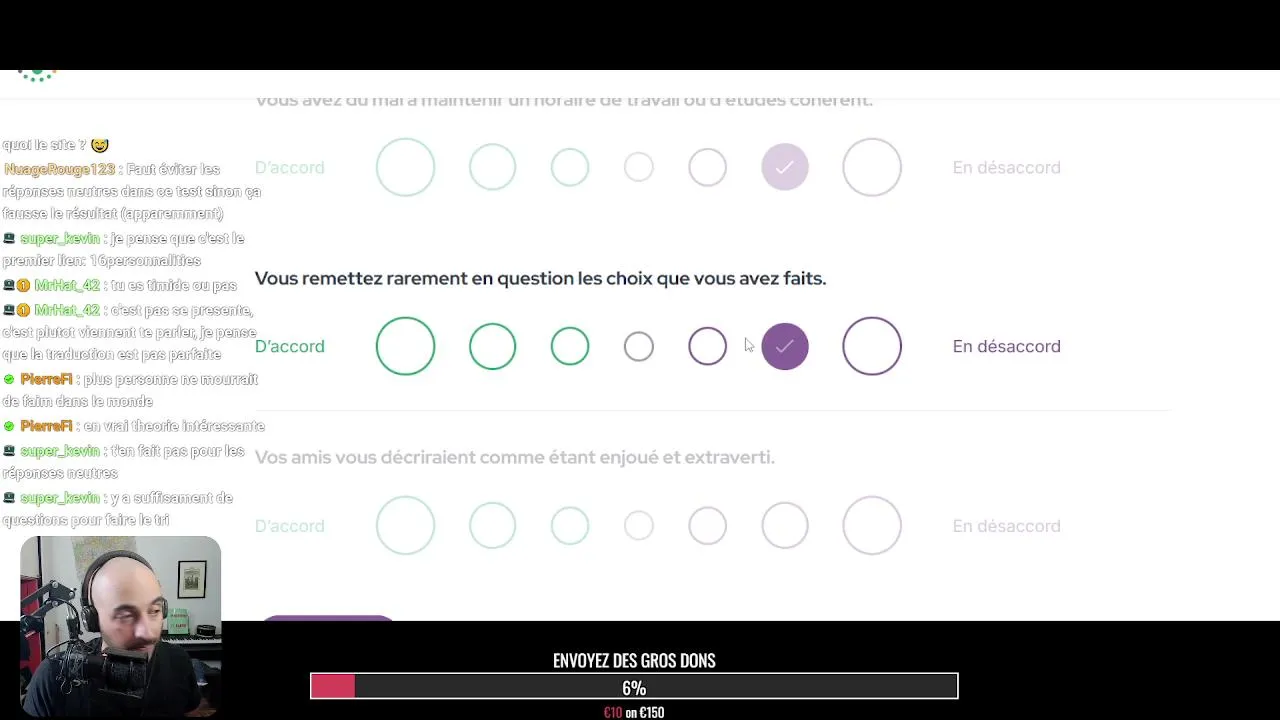
Task: Click "En désaccord" label next to "remettez rarement en question" options
Action: [x=1006, y=346]
